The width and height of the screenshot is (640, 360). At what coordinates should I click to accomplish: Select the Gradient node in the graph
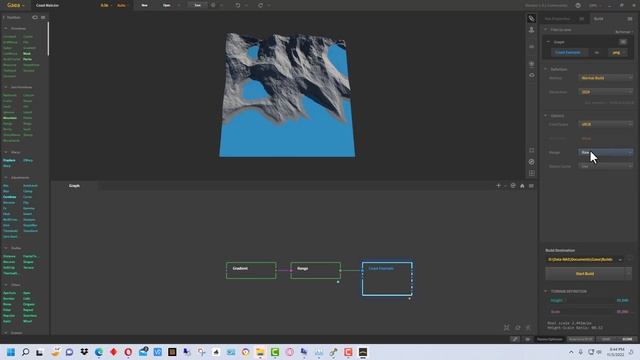pos(251,271)
